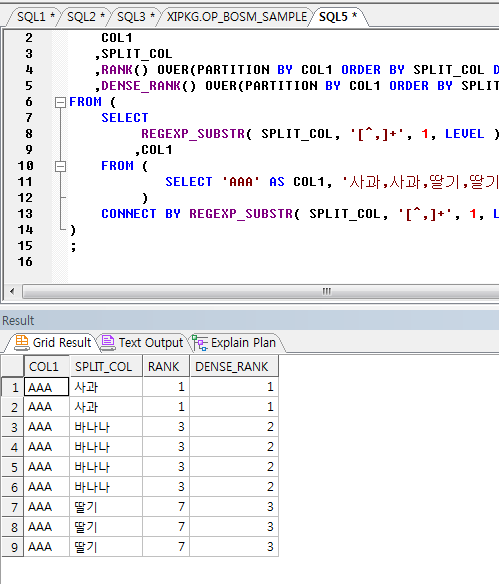499x584 pixels.
Task: Click the grid's top-left select-all corner cell
Action: pyautogui.click(x=13, y=366)
